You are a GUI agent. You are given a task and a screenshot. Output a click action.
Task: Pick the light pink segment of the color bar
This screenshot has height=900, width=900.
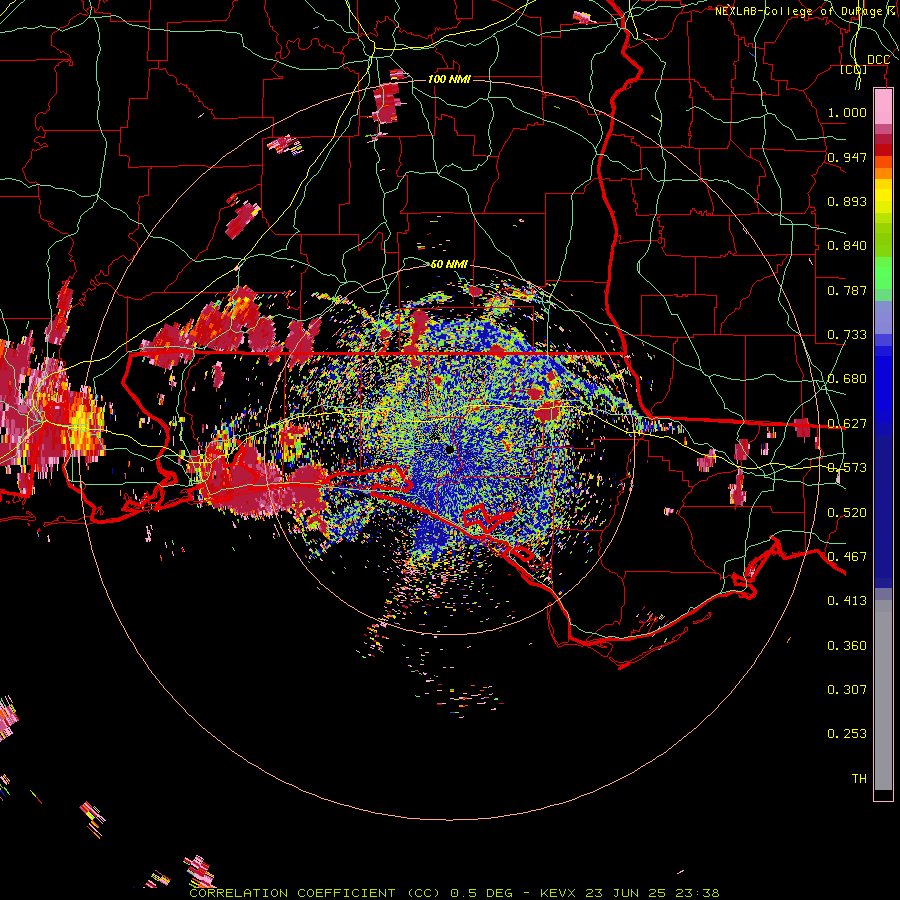tap(883, 107)
